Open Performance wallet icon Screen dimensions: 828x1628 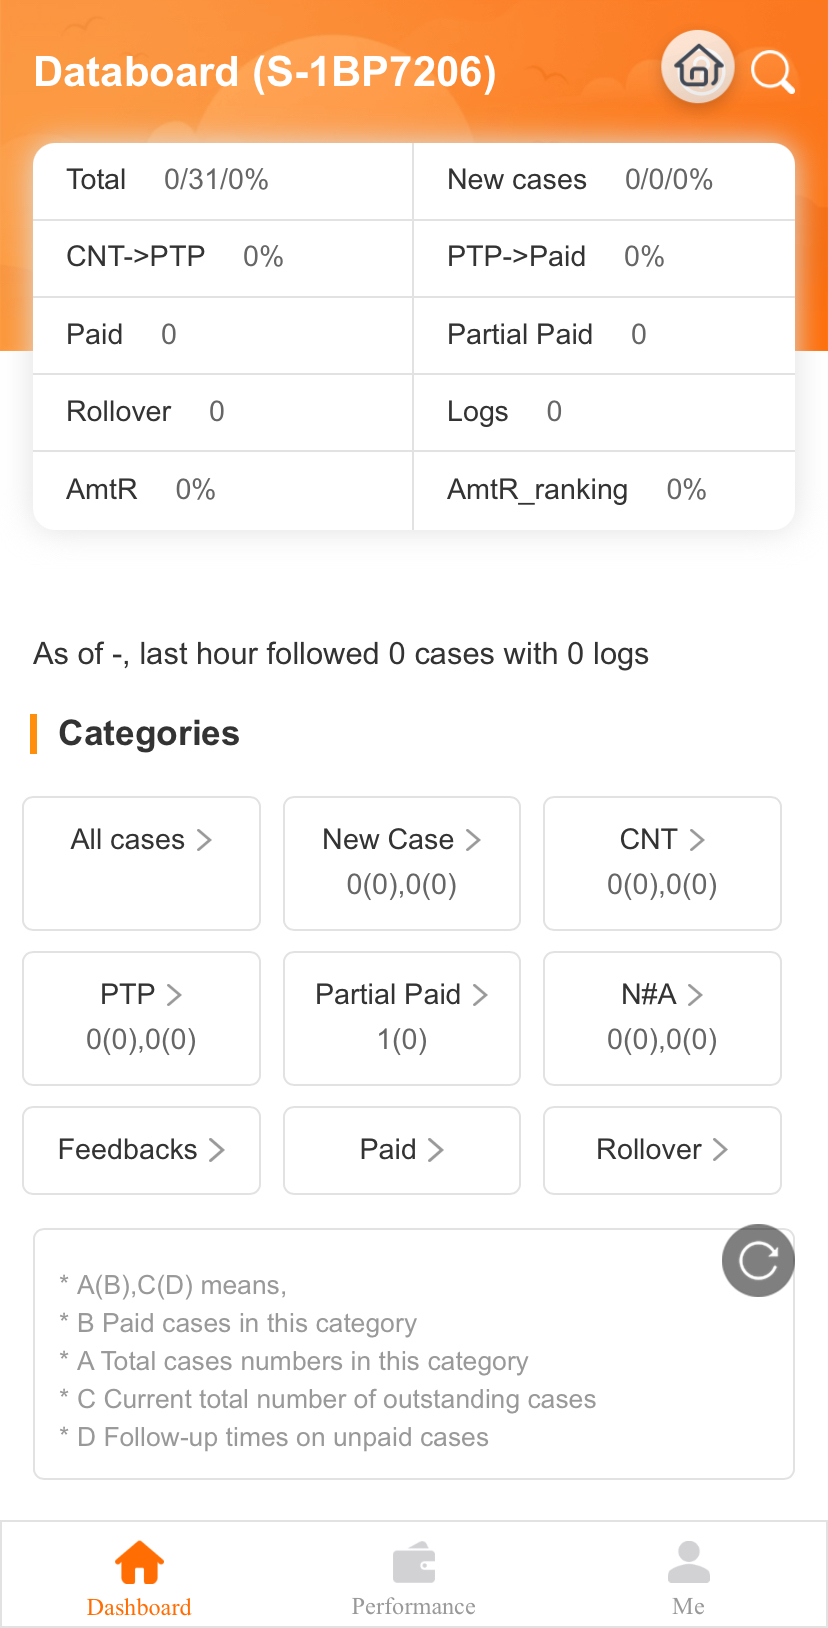tap(414, 1563)
